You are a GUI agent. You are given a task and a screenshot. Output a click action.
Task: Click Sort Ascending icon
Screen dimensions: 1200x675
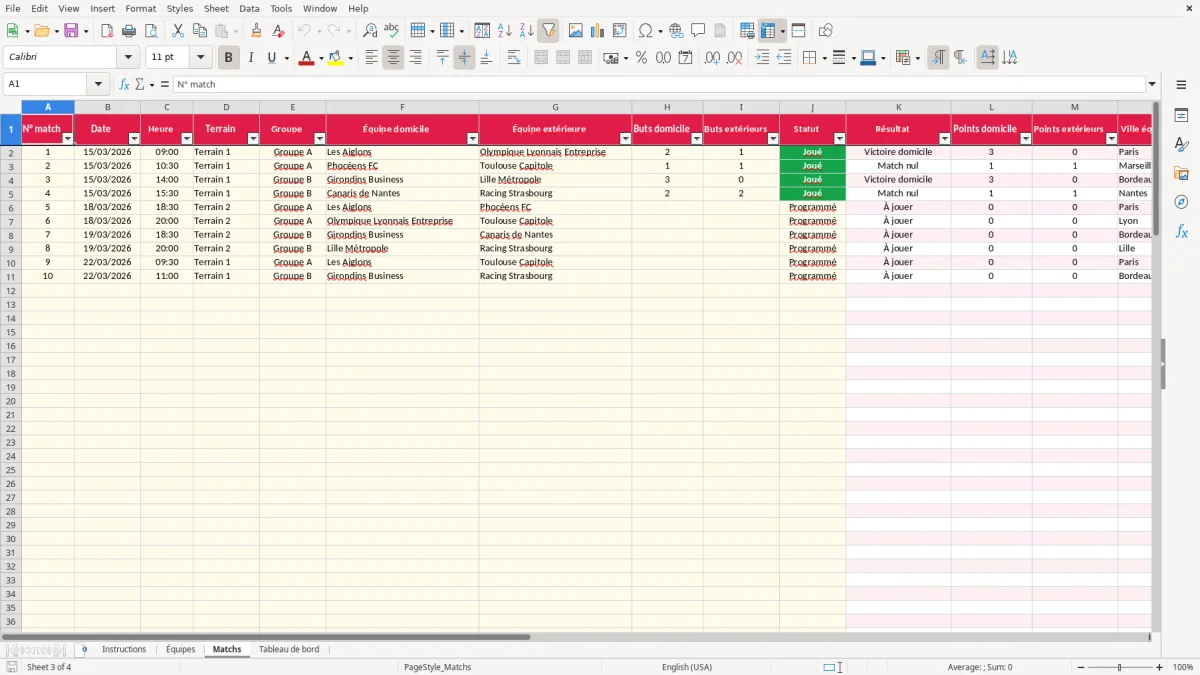tap(504, 31)
